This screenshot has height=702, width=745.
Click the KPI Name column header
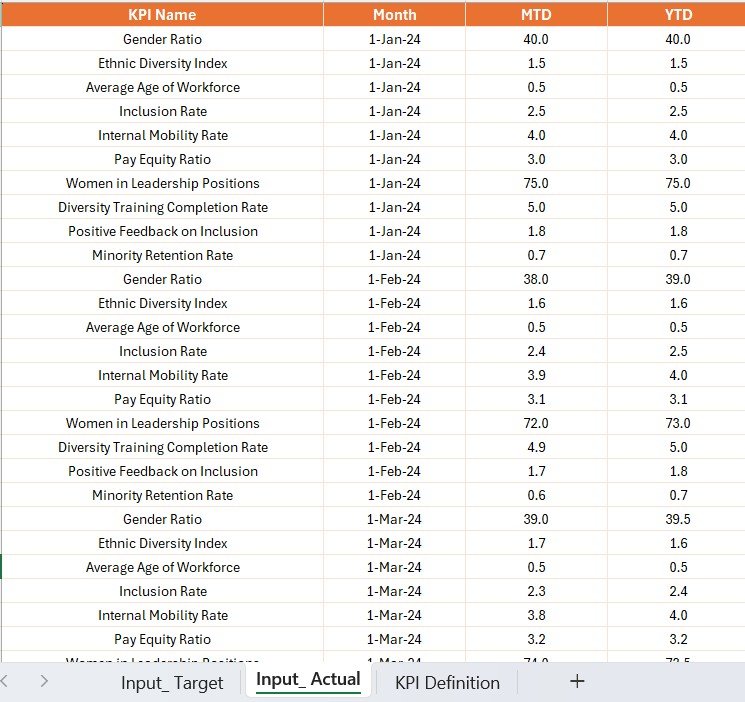tap(162, 15)
